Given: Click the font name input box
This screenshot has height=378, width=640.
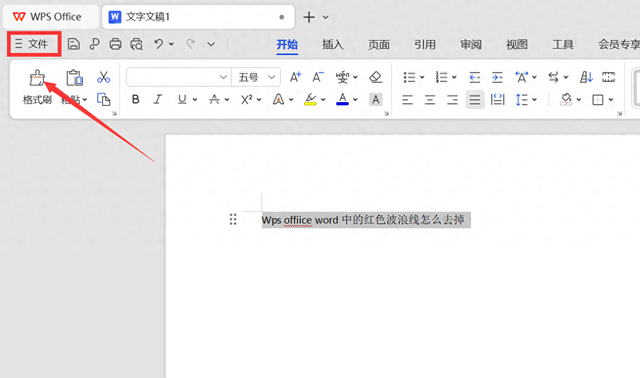Looking at the screenshot, I should coord(178,77).
